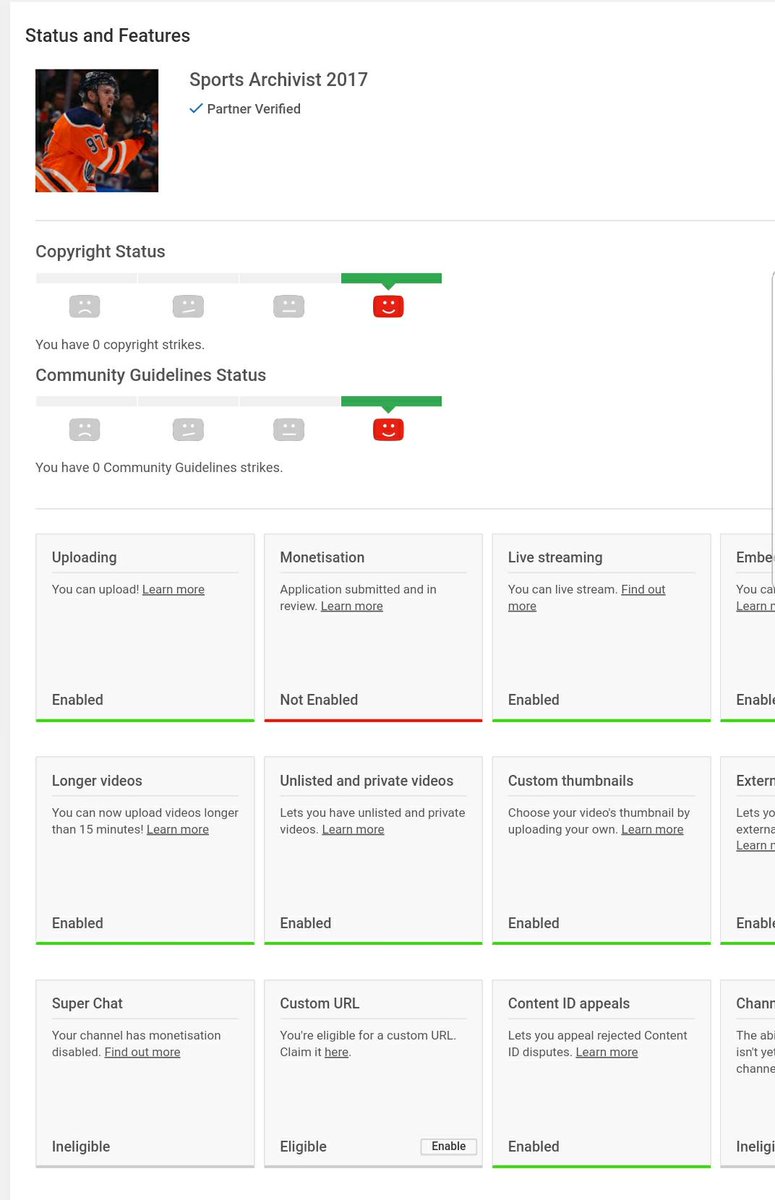The height and width of the screenshot is (1200, 775).
Task: Open Learn more in Longer videos card
Action: point(178,829)
